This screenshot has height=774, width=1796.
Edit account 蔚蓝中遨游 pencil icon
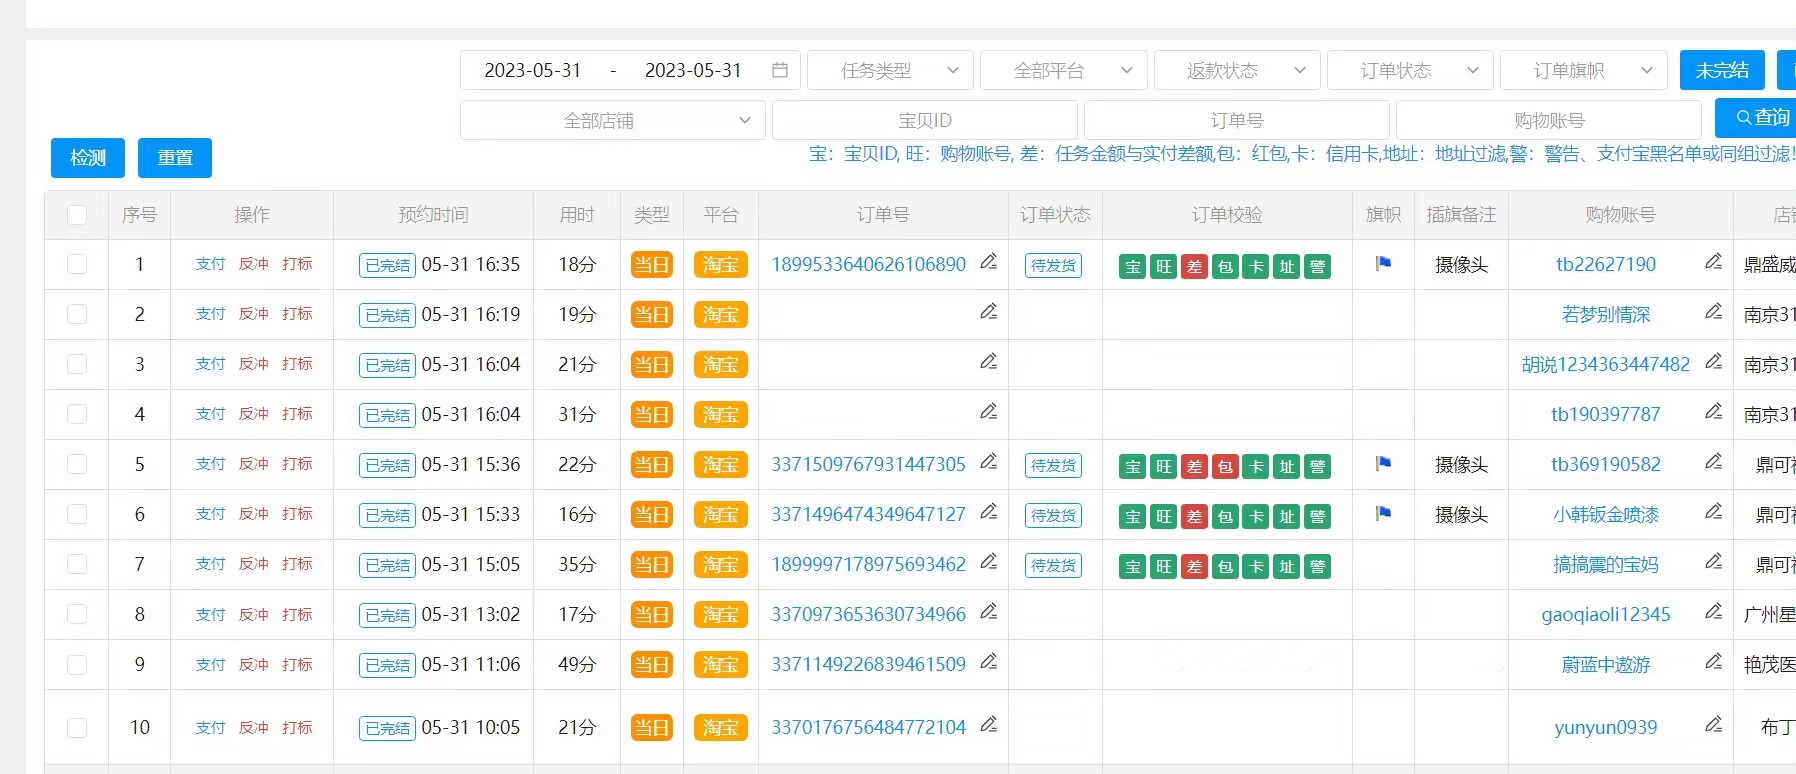click(1713, 662)
